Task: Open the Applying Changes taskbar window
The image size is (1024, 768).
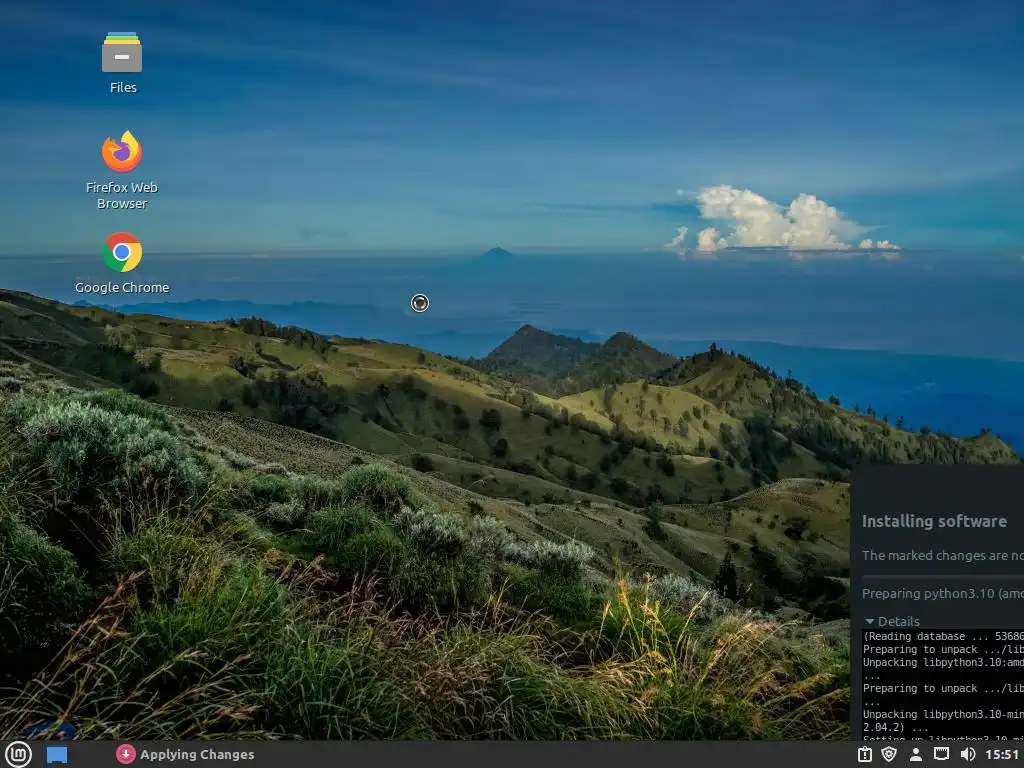Action: [x=185, y=755]
